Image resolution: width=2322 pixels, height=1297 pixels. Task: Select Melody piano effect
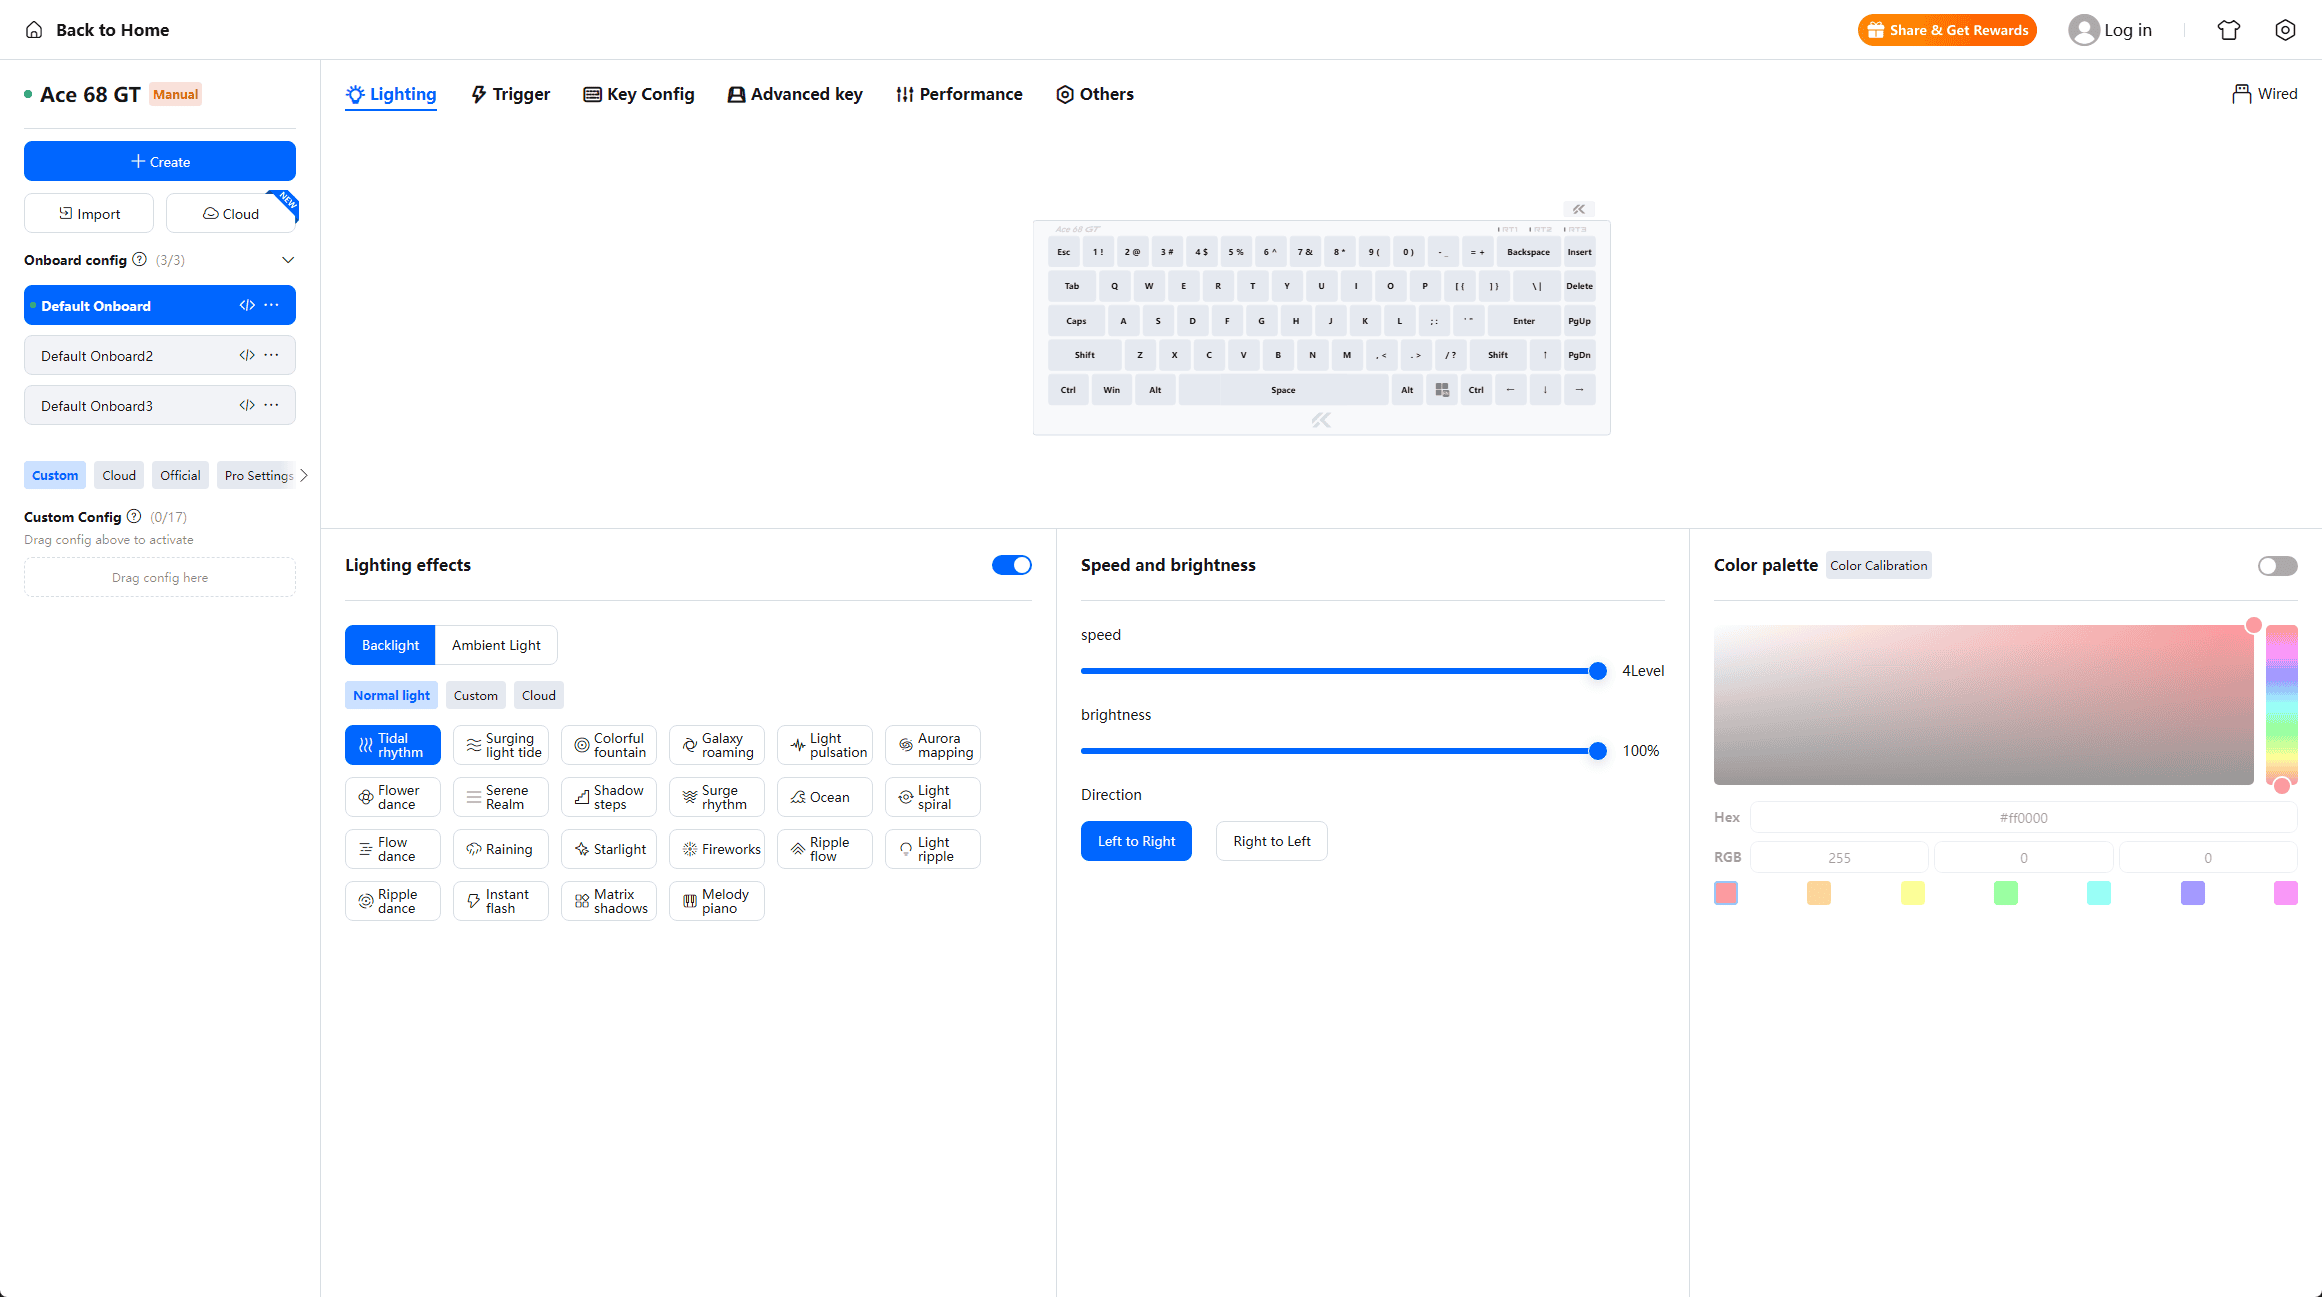click(x=717, y=901)
